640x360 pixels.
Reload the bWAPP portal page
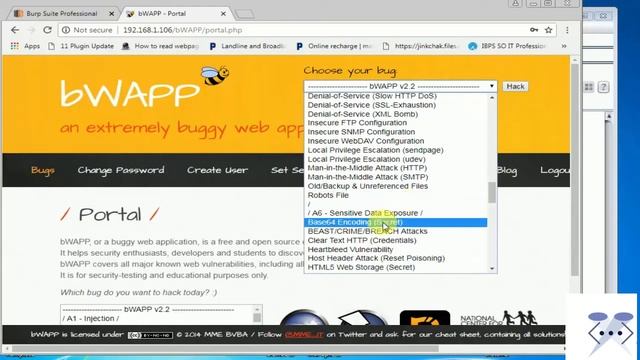coord(47,30)
